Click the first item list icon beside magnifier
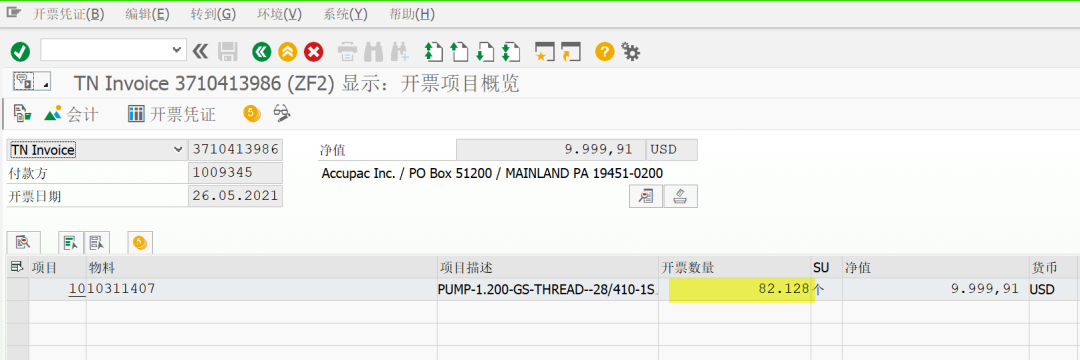 point(71,242)
